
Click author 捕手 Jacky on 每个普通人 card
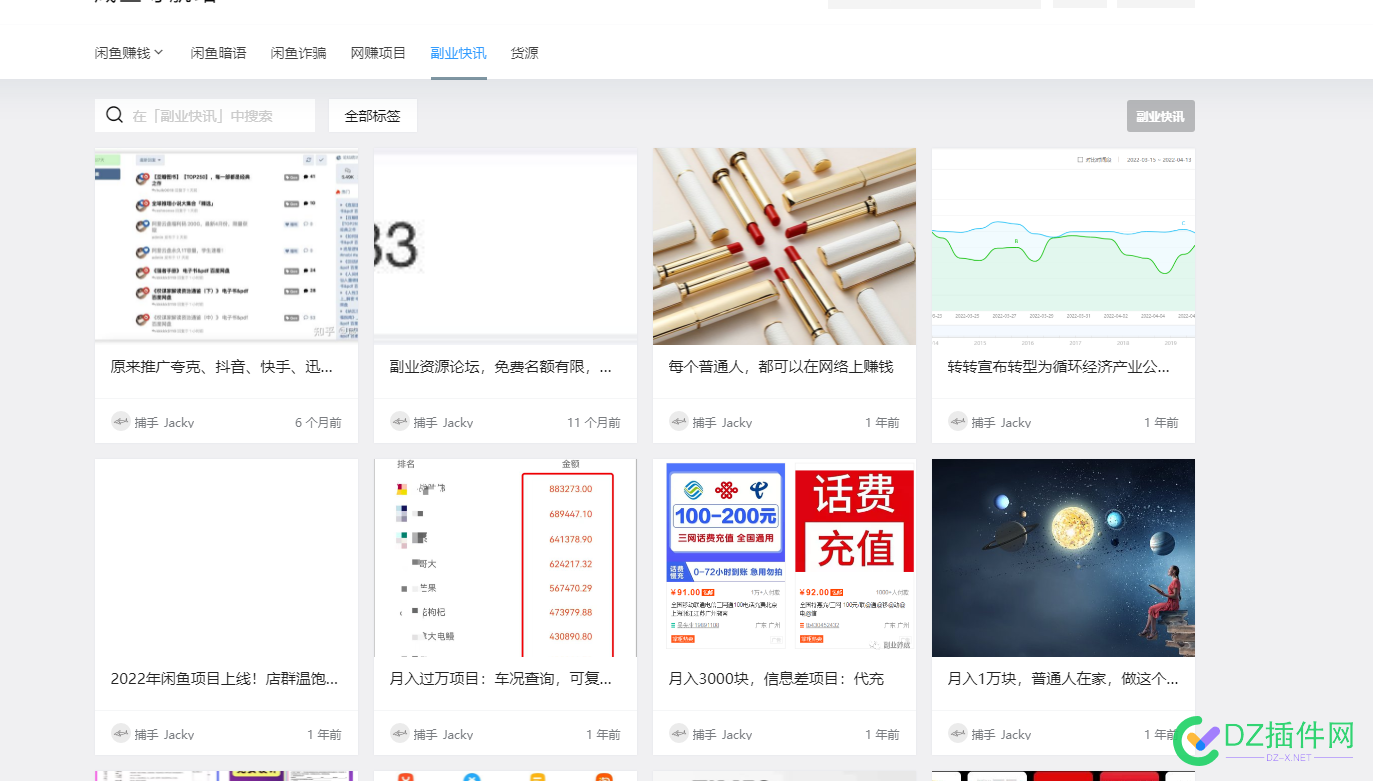[722, 423]
